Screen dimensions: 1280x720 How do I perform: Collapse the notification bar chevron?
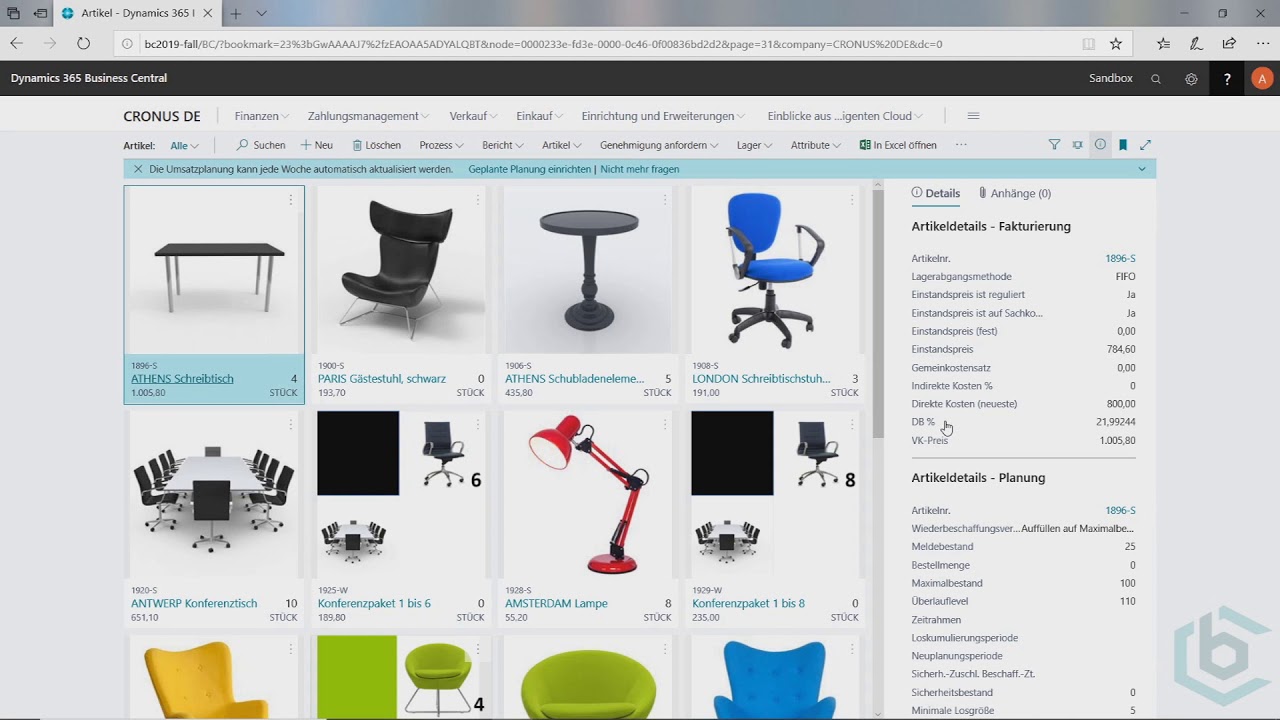(1142, 169)
